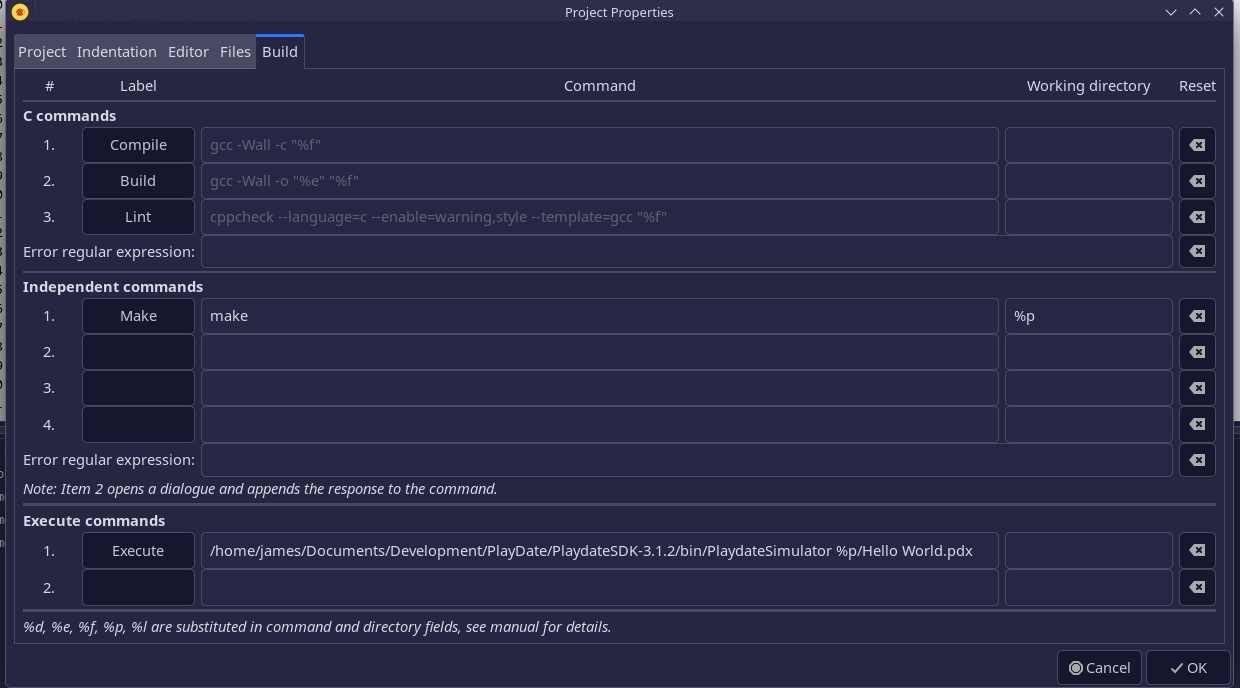The width and height of the screenshot is (1240, 688).
Task: Focus the make command field
Action: pos(600,316)
